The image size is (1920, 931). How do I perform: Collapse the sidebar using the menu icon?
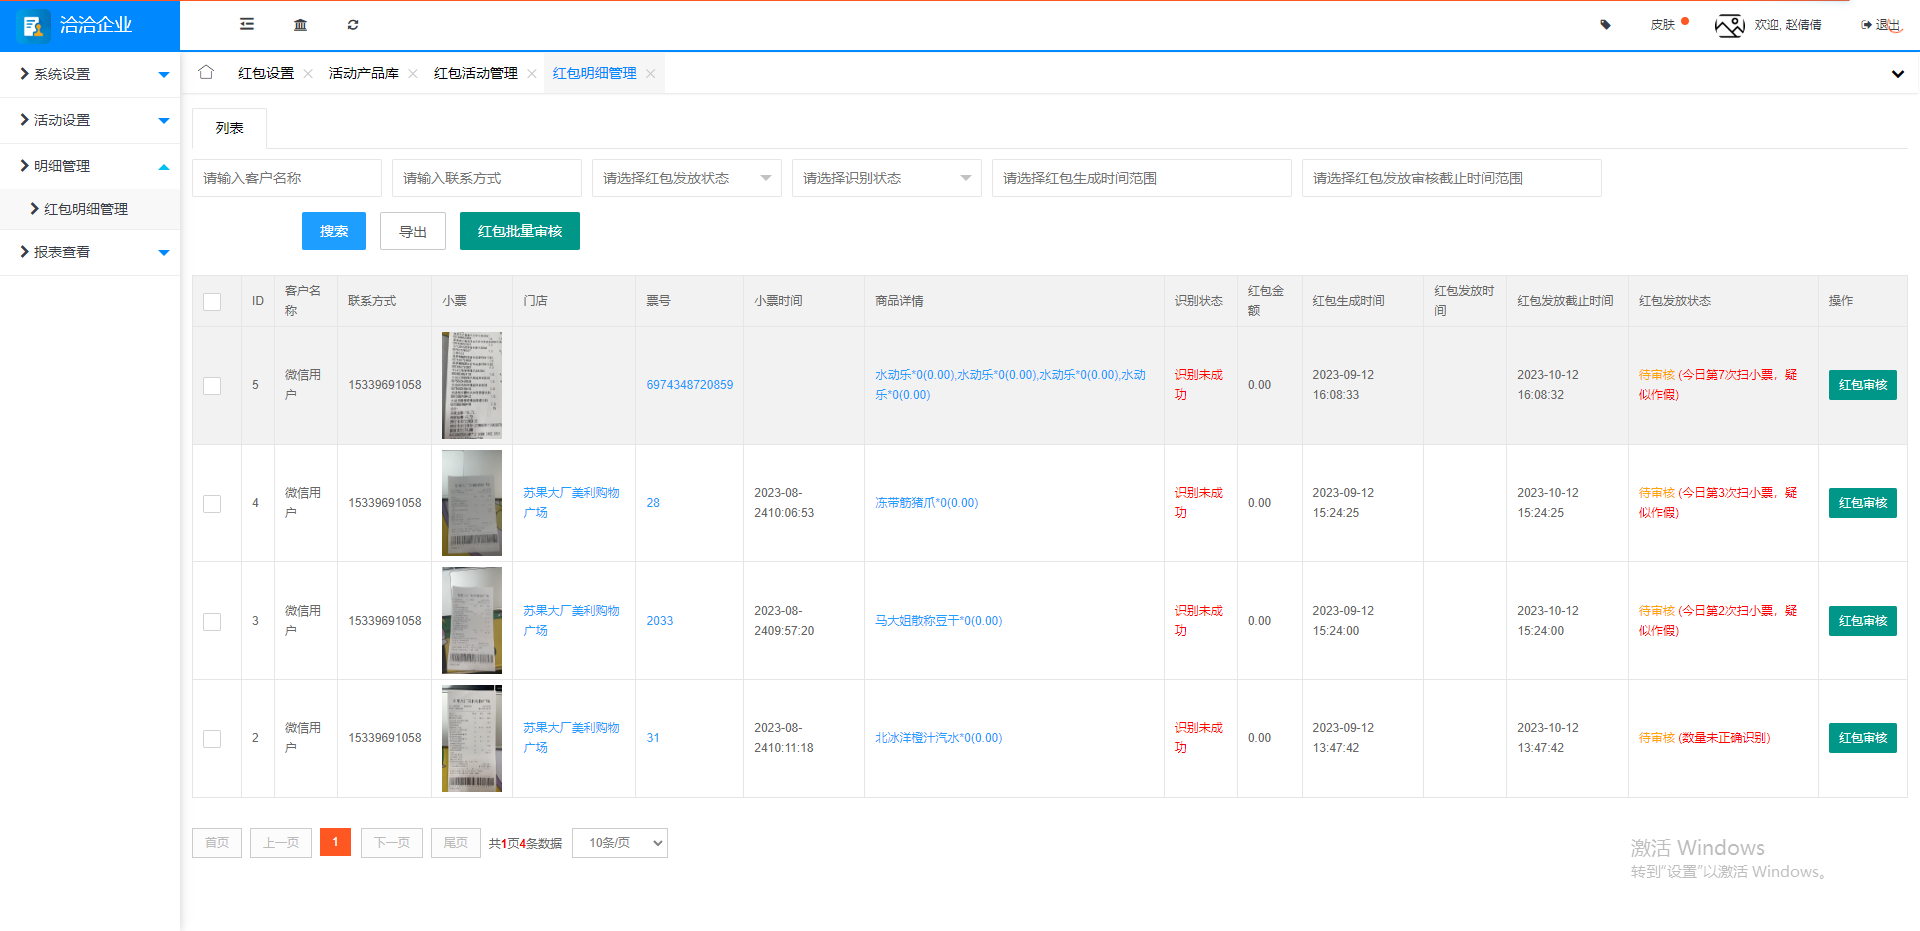246,24
